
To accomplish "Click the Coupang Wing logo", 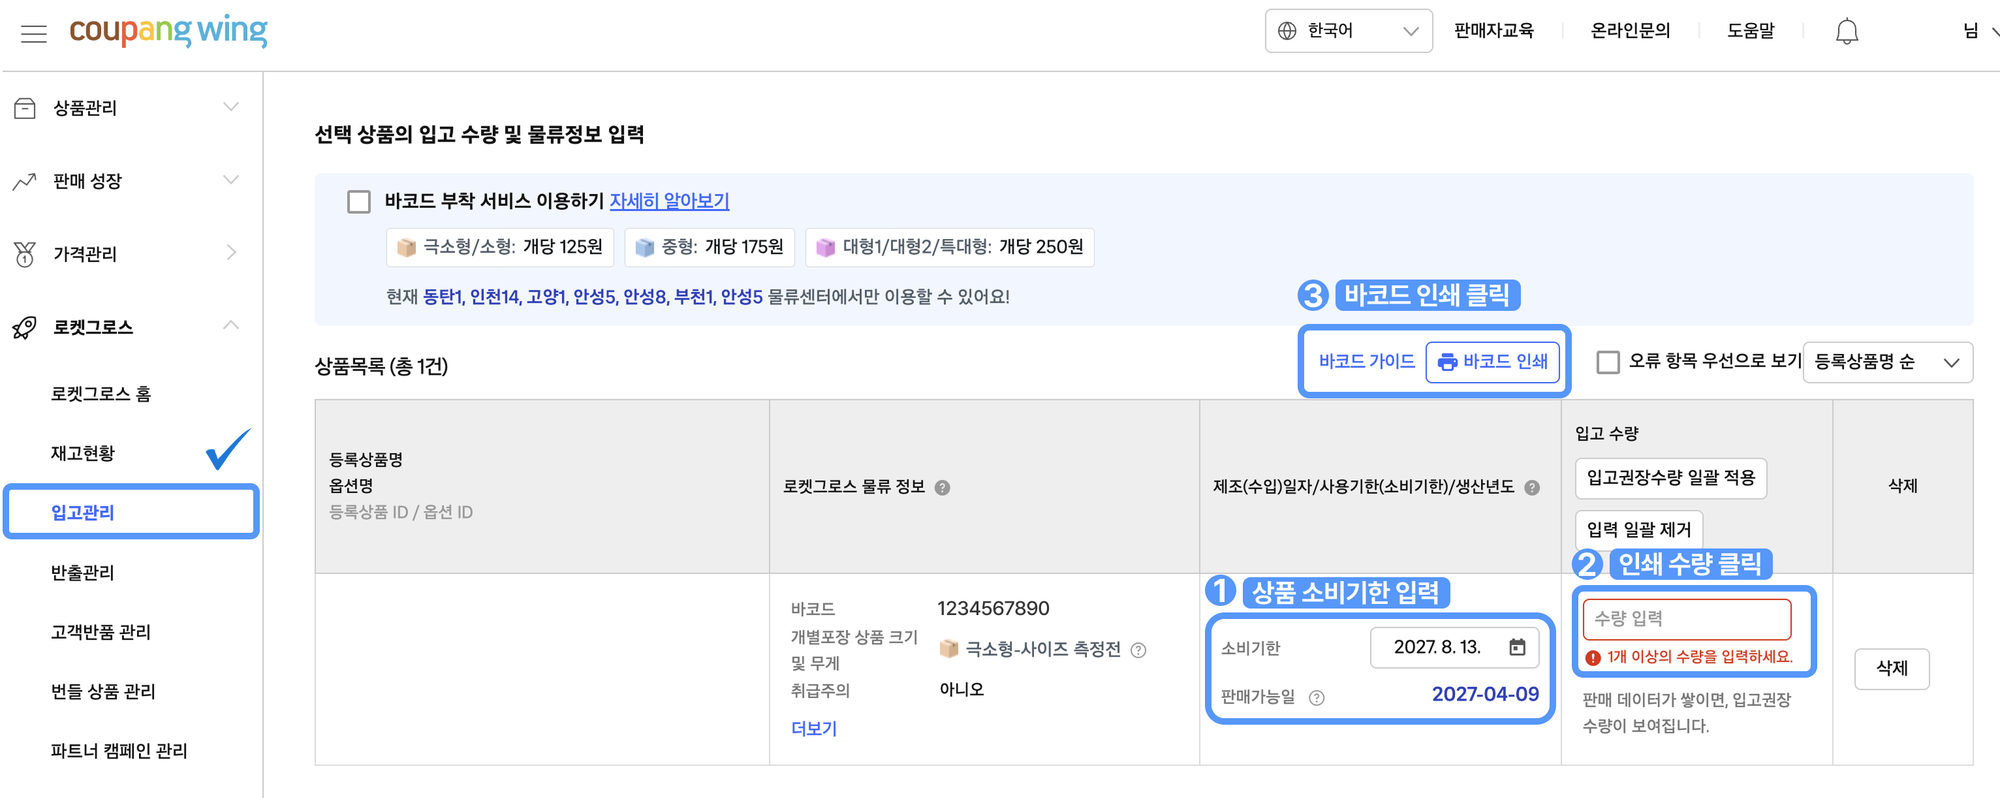I will coord(168,31).
